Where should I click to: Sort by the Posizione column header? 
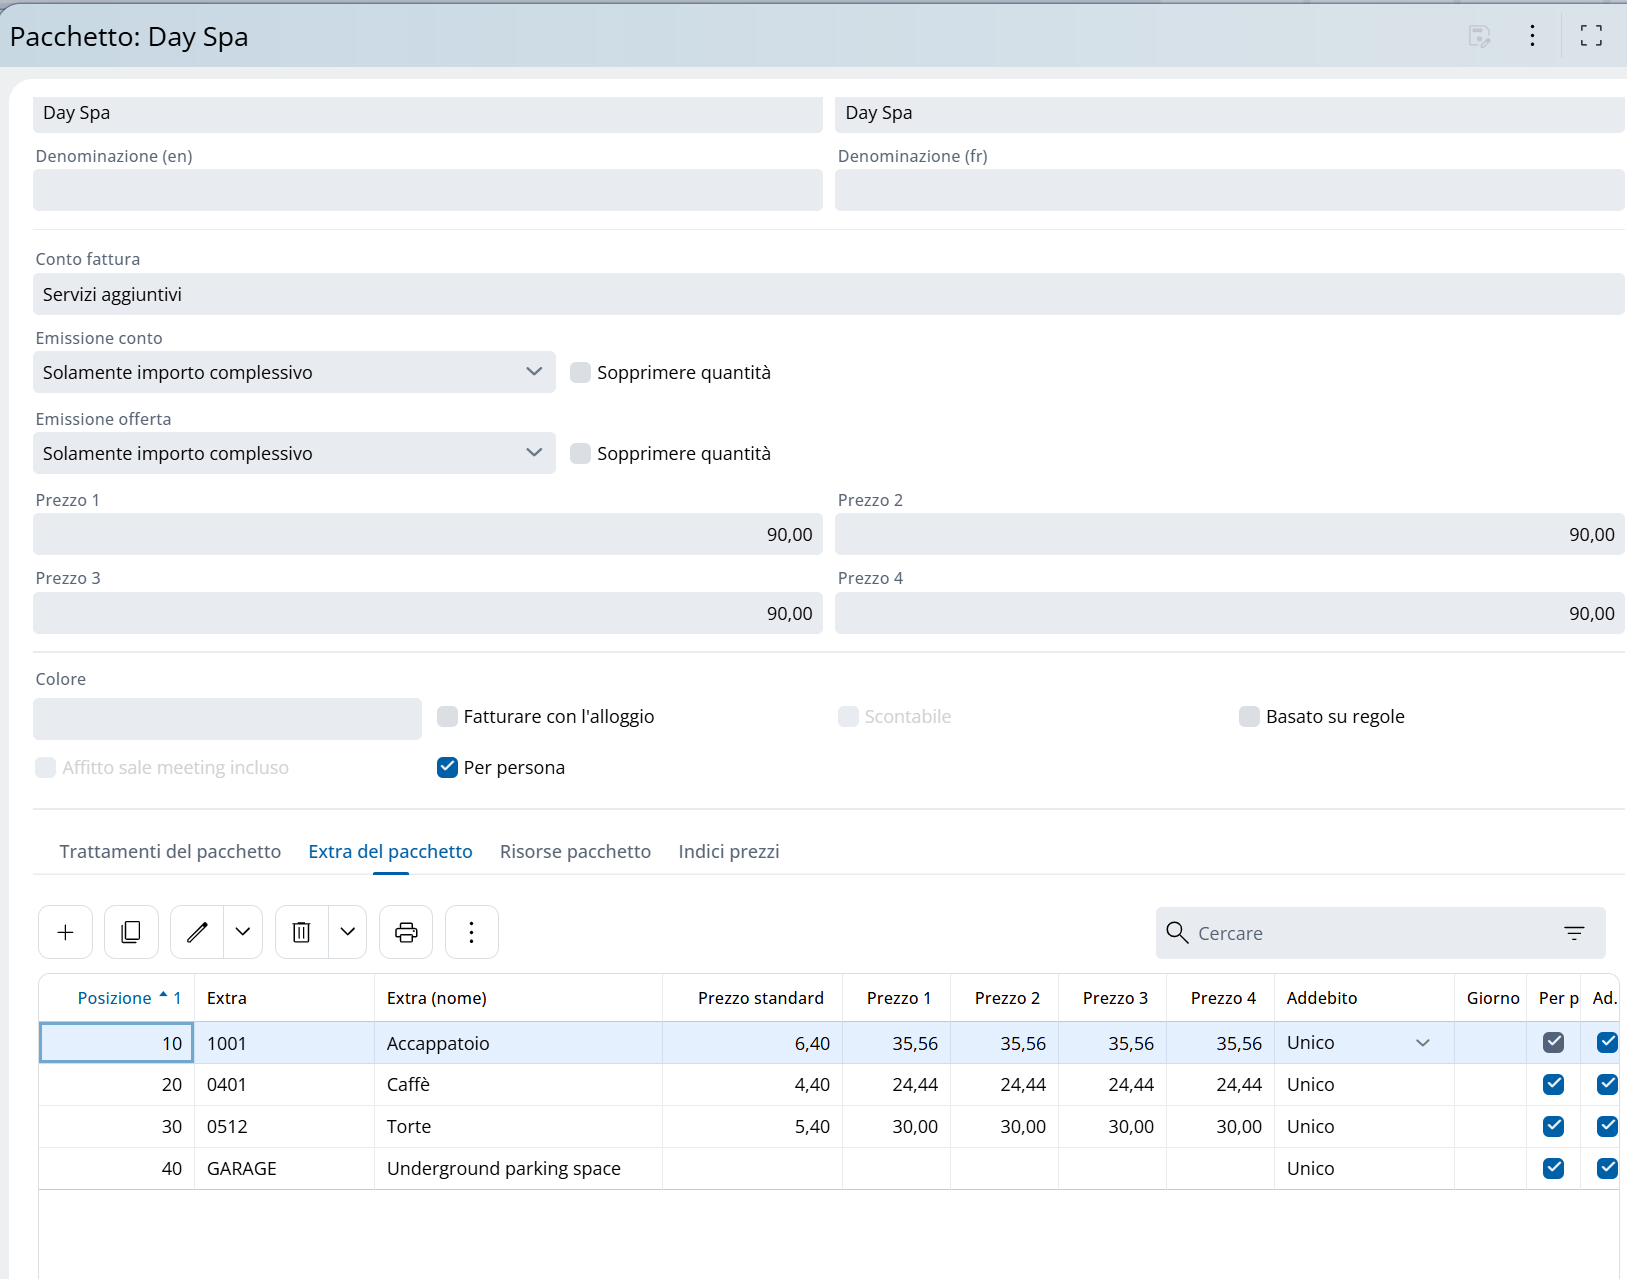(114, 998)
